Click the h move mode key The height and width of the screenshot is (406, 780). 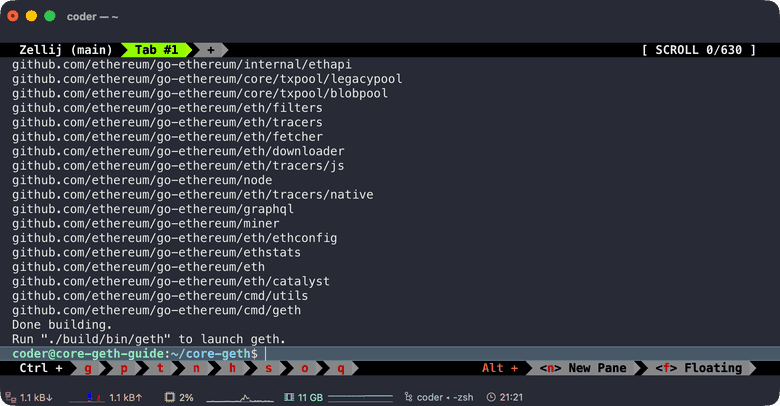tap(232, 368)
